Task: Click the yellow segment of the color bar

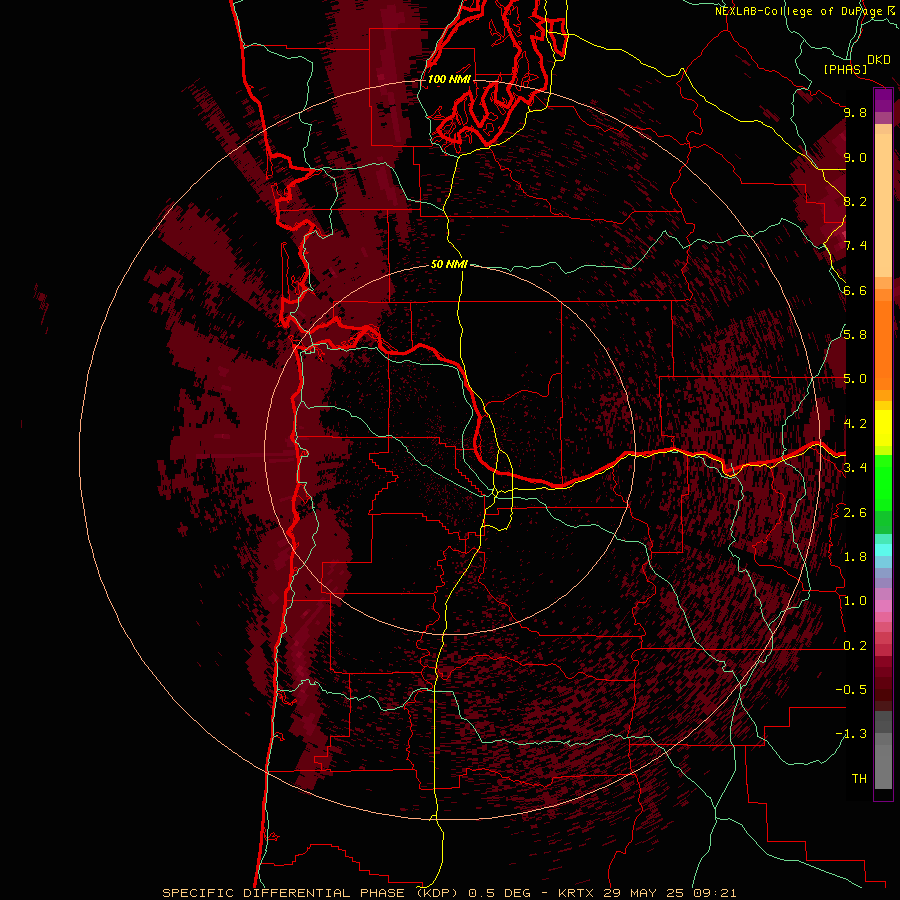Action: [883, 428]
